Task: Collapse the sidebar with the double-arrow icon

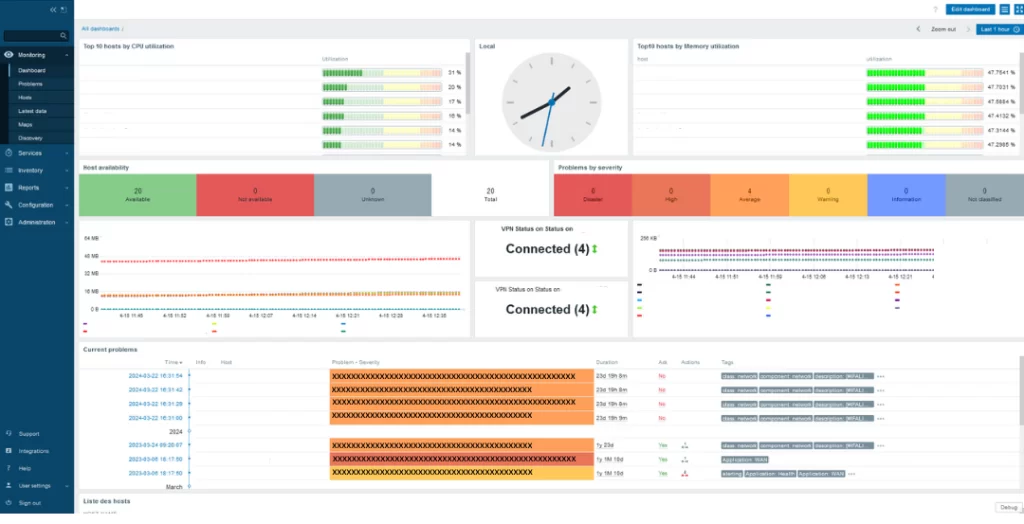Action: coord(53,9)
